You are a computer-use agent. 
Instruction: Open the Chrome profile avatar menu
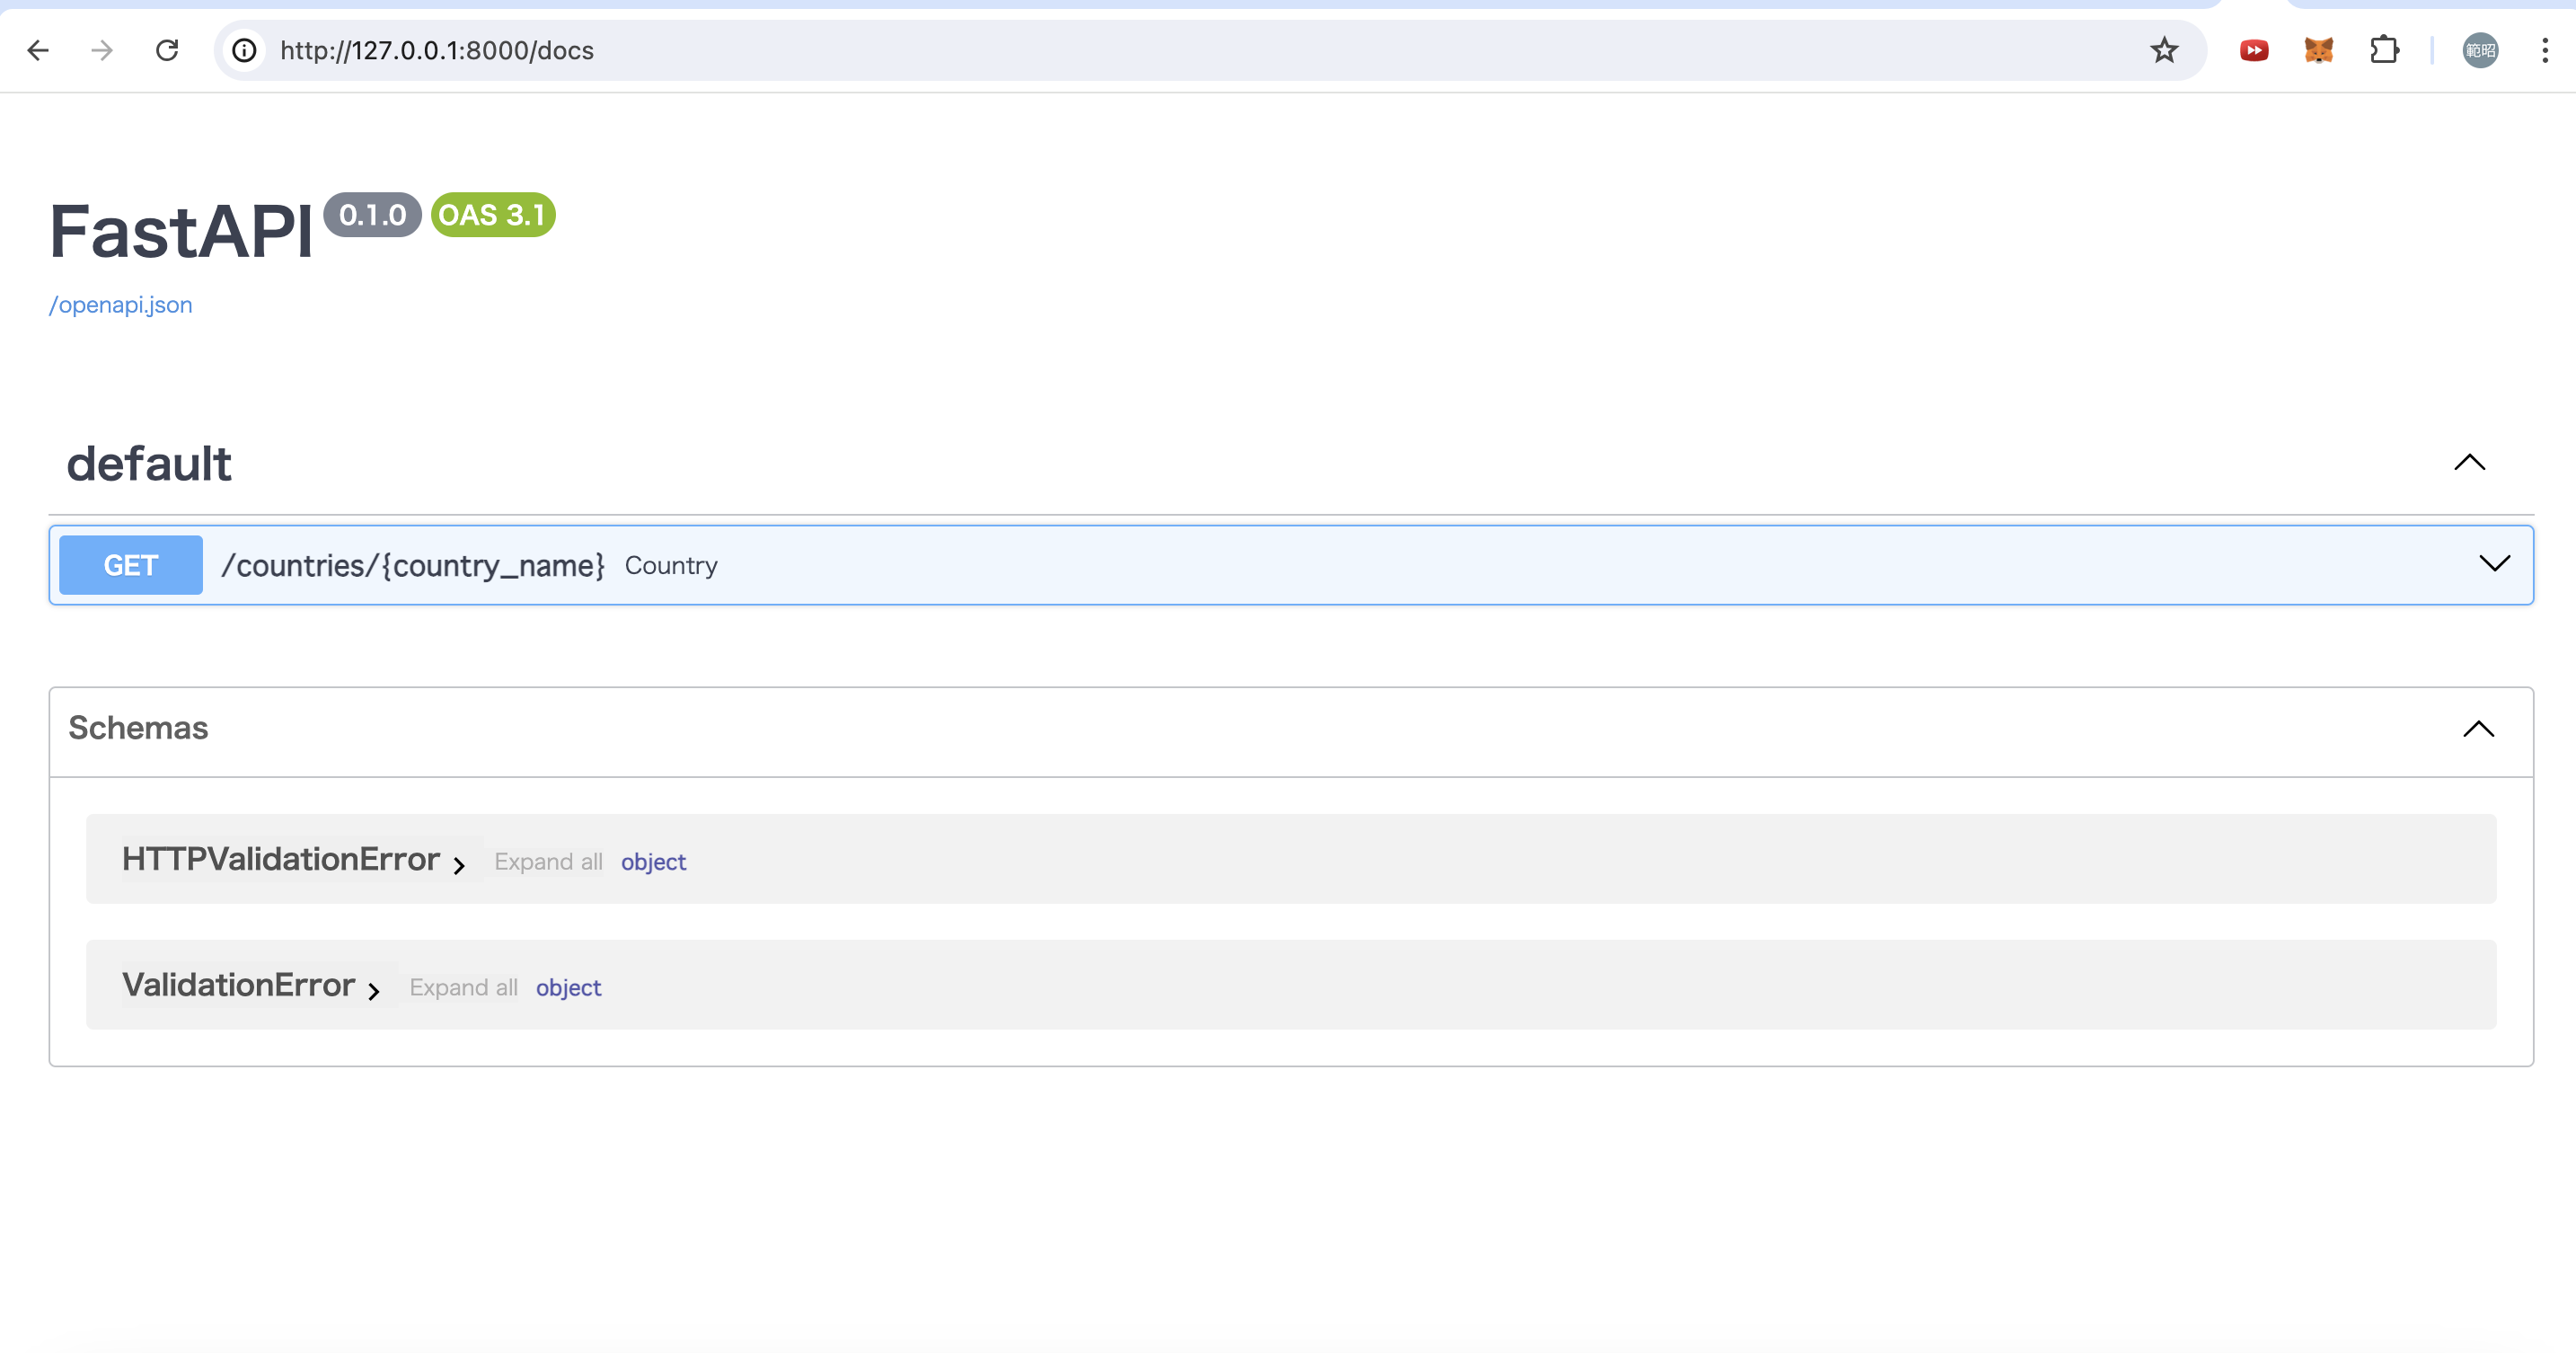(2482, 50)
